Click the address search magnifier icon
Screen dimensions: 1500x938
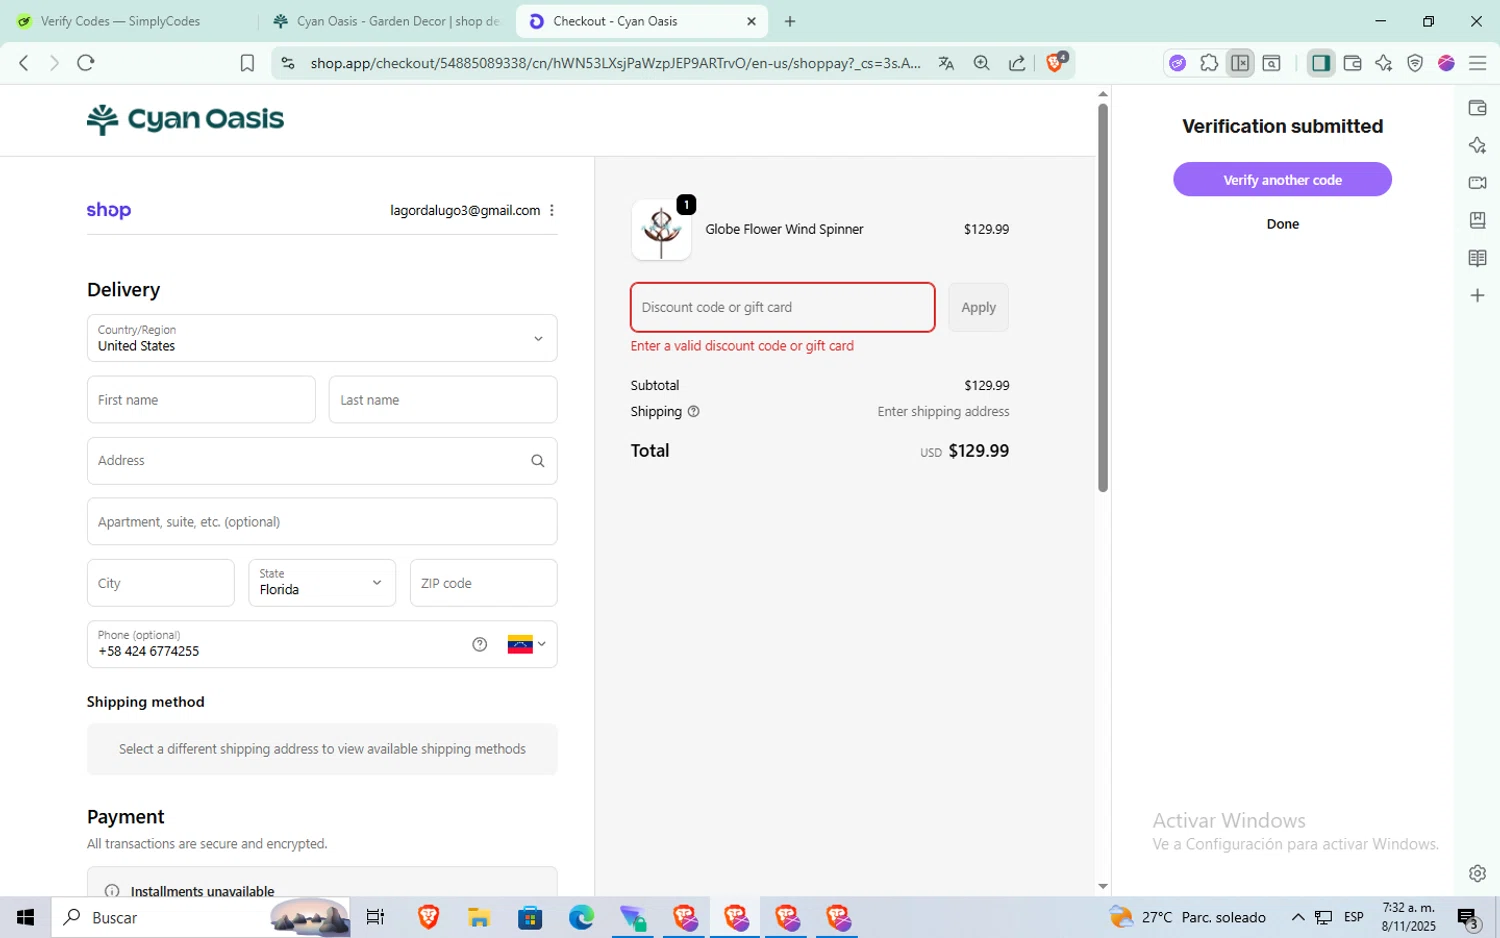pyautogui.click(x=538, y=461)
